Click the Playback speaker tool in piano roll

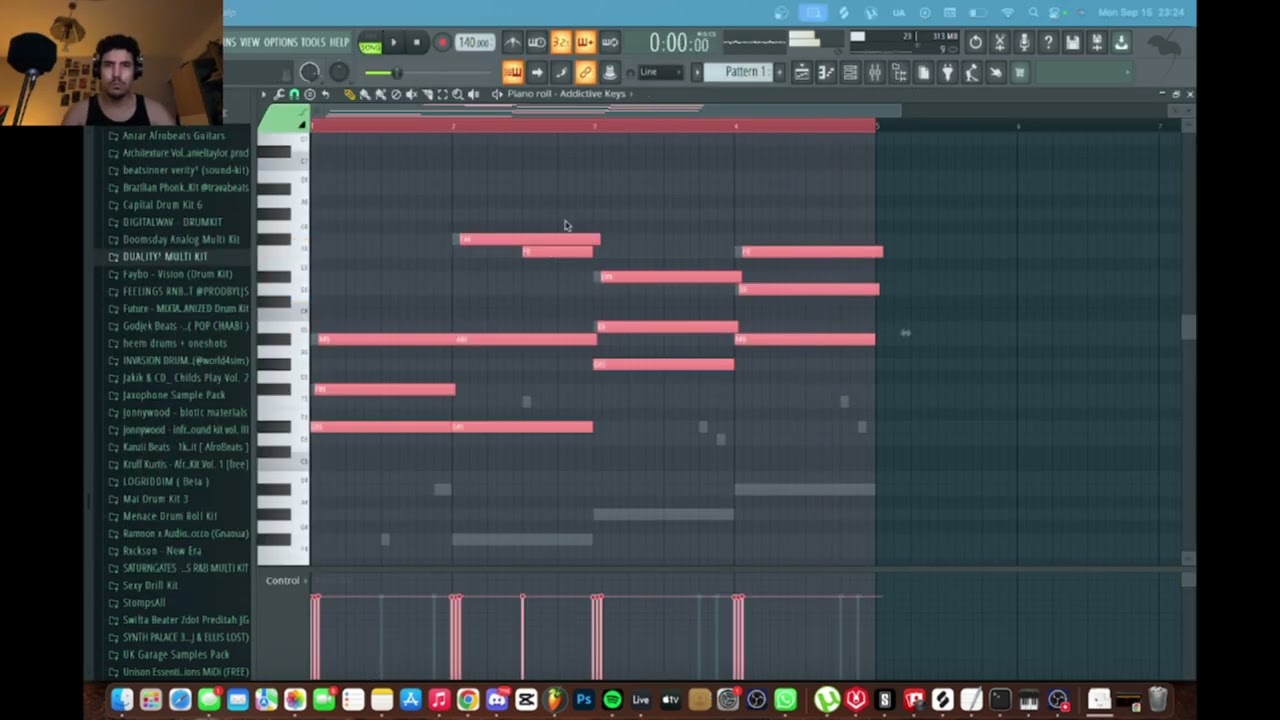pyautogui.click(x=473, y=95)
